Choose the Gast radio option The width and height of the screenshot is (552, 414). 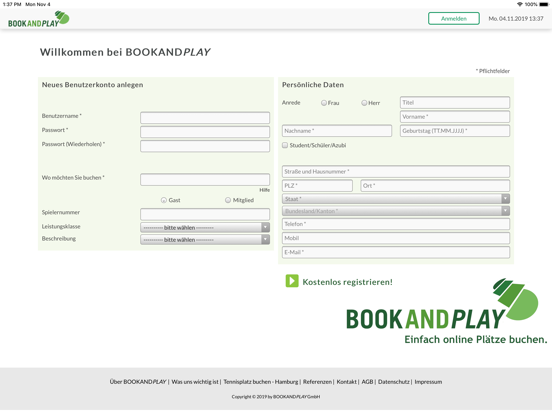pyautogui.click(x=164, y=200)
